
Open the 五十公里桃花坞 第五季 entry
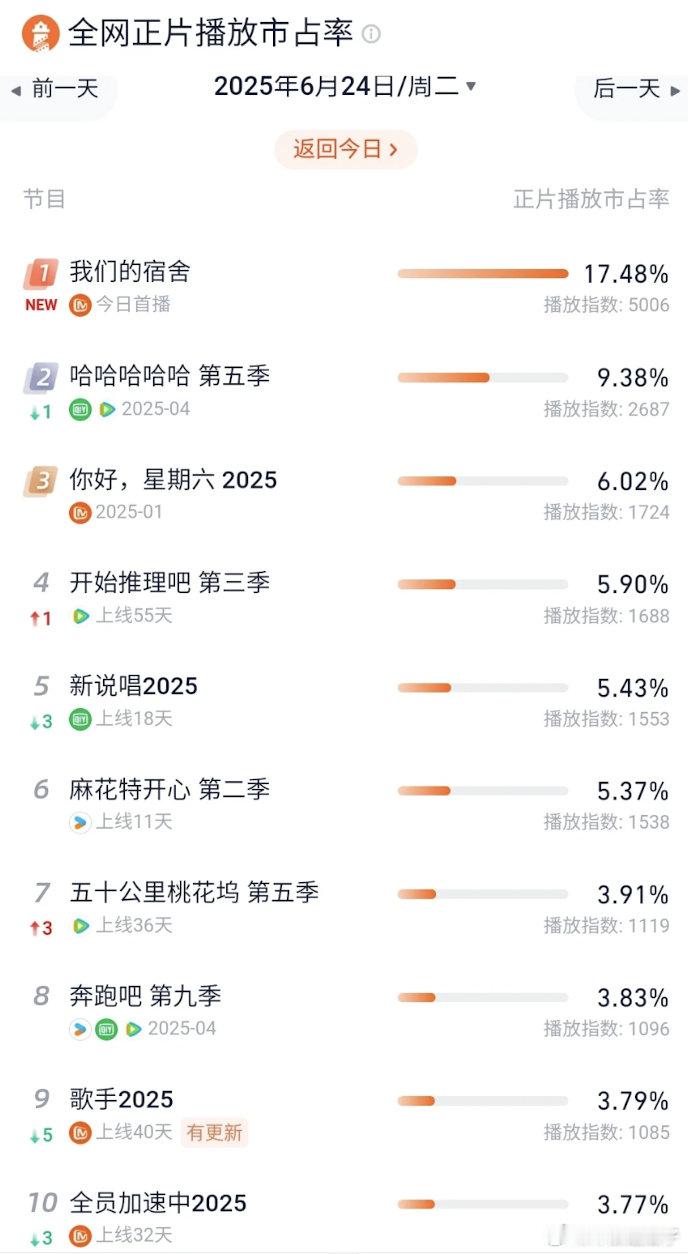(194, 892)
